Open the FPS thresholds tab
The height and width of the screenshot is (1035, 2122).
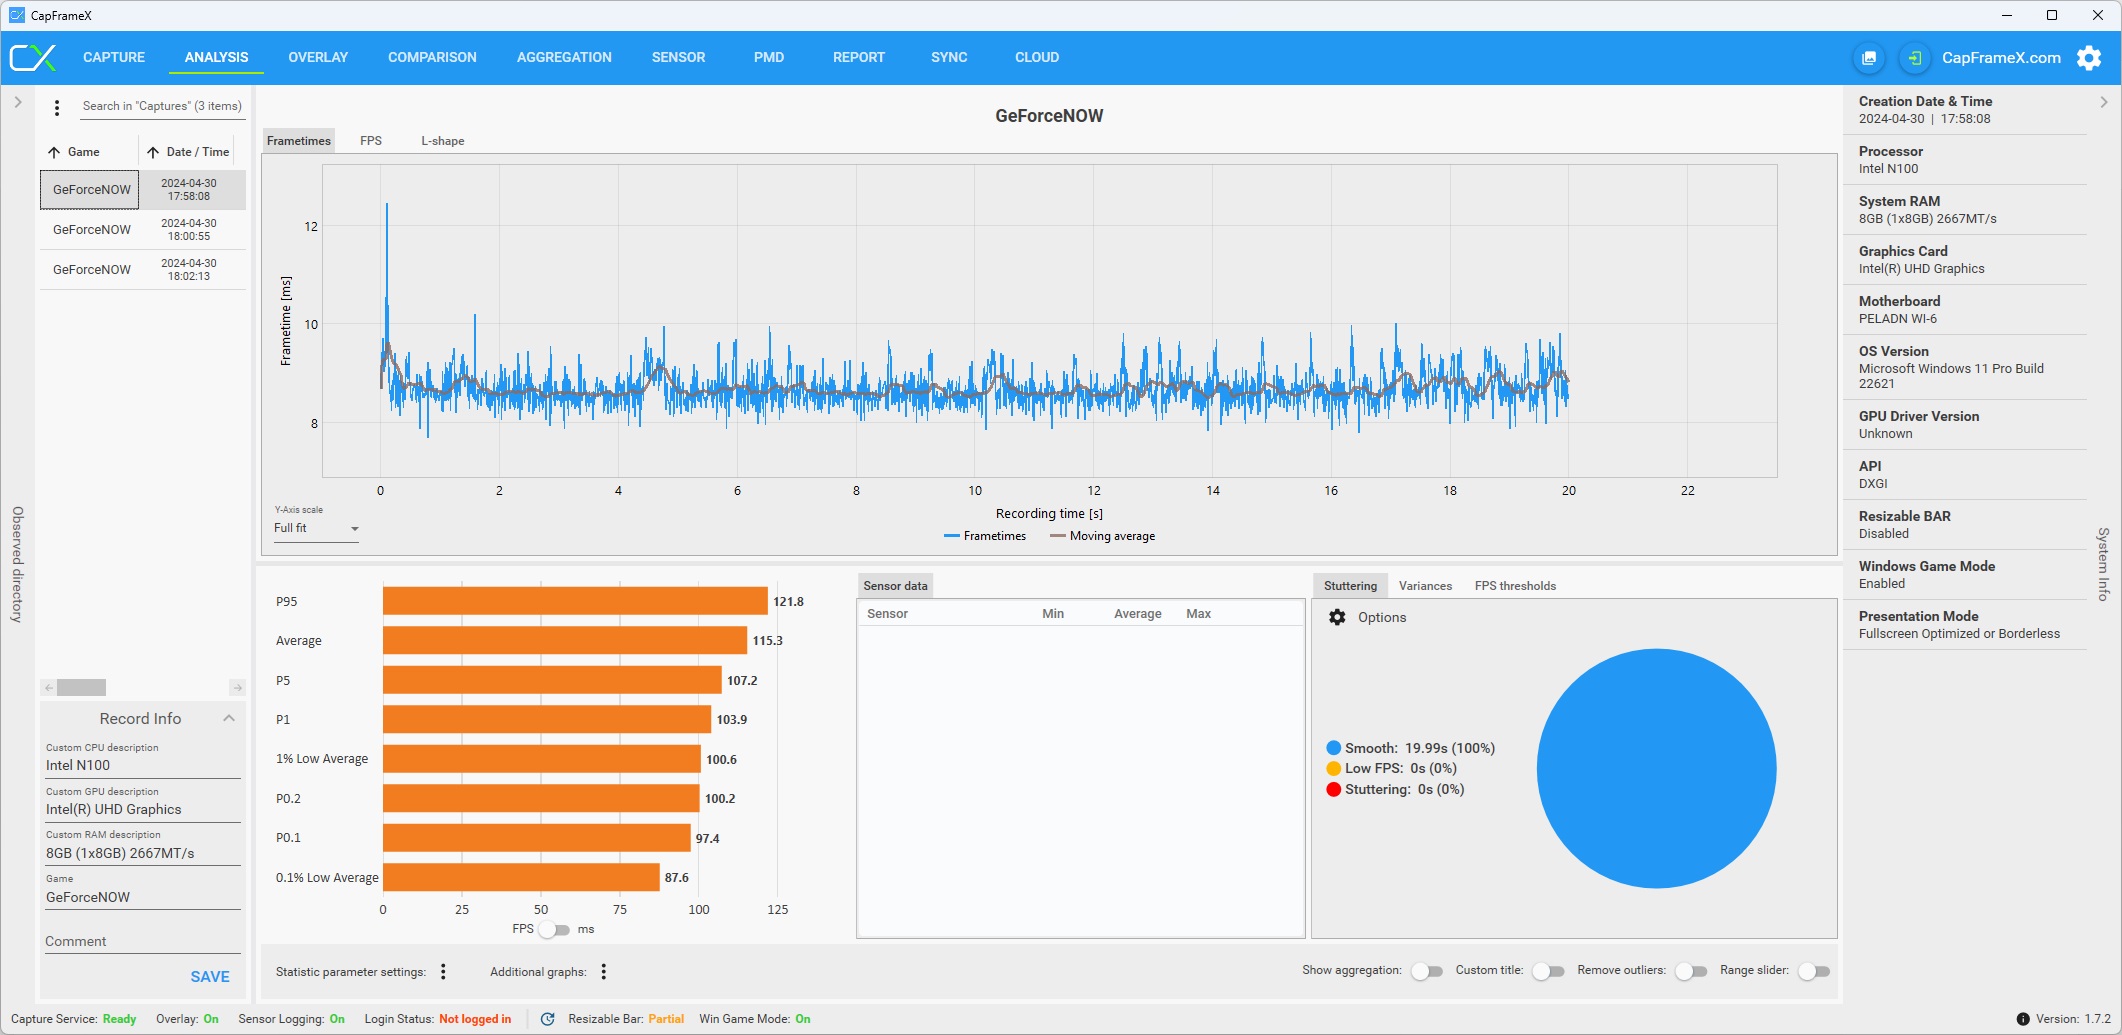(x=1515, y=586)
